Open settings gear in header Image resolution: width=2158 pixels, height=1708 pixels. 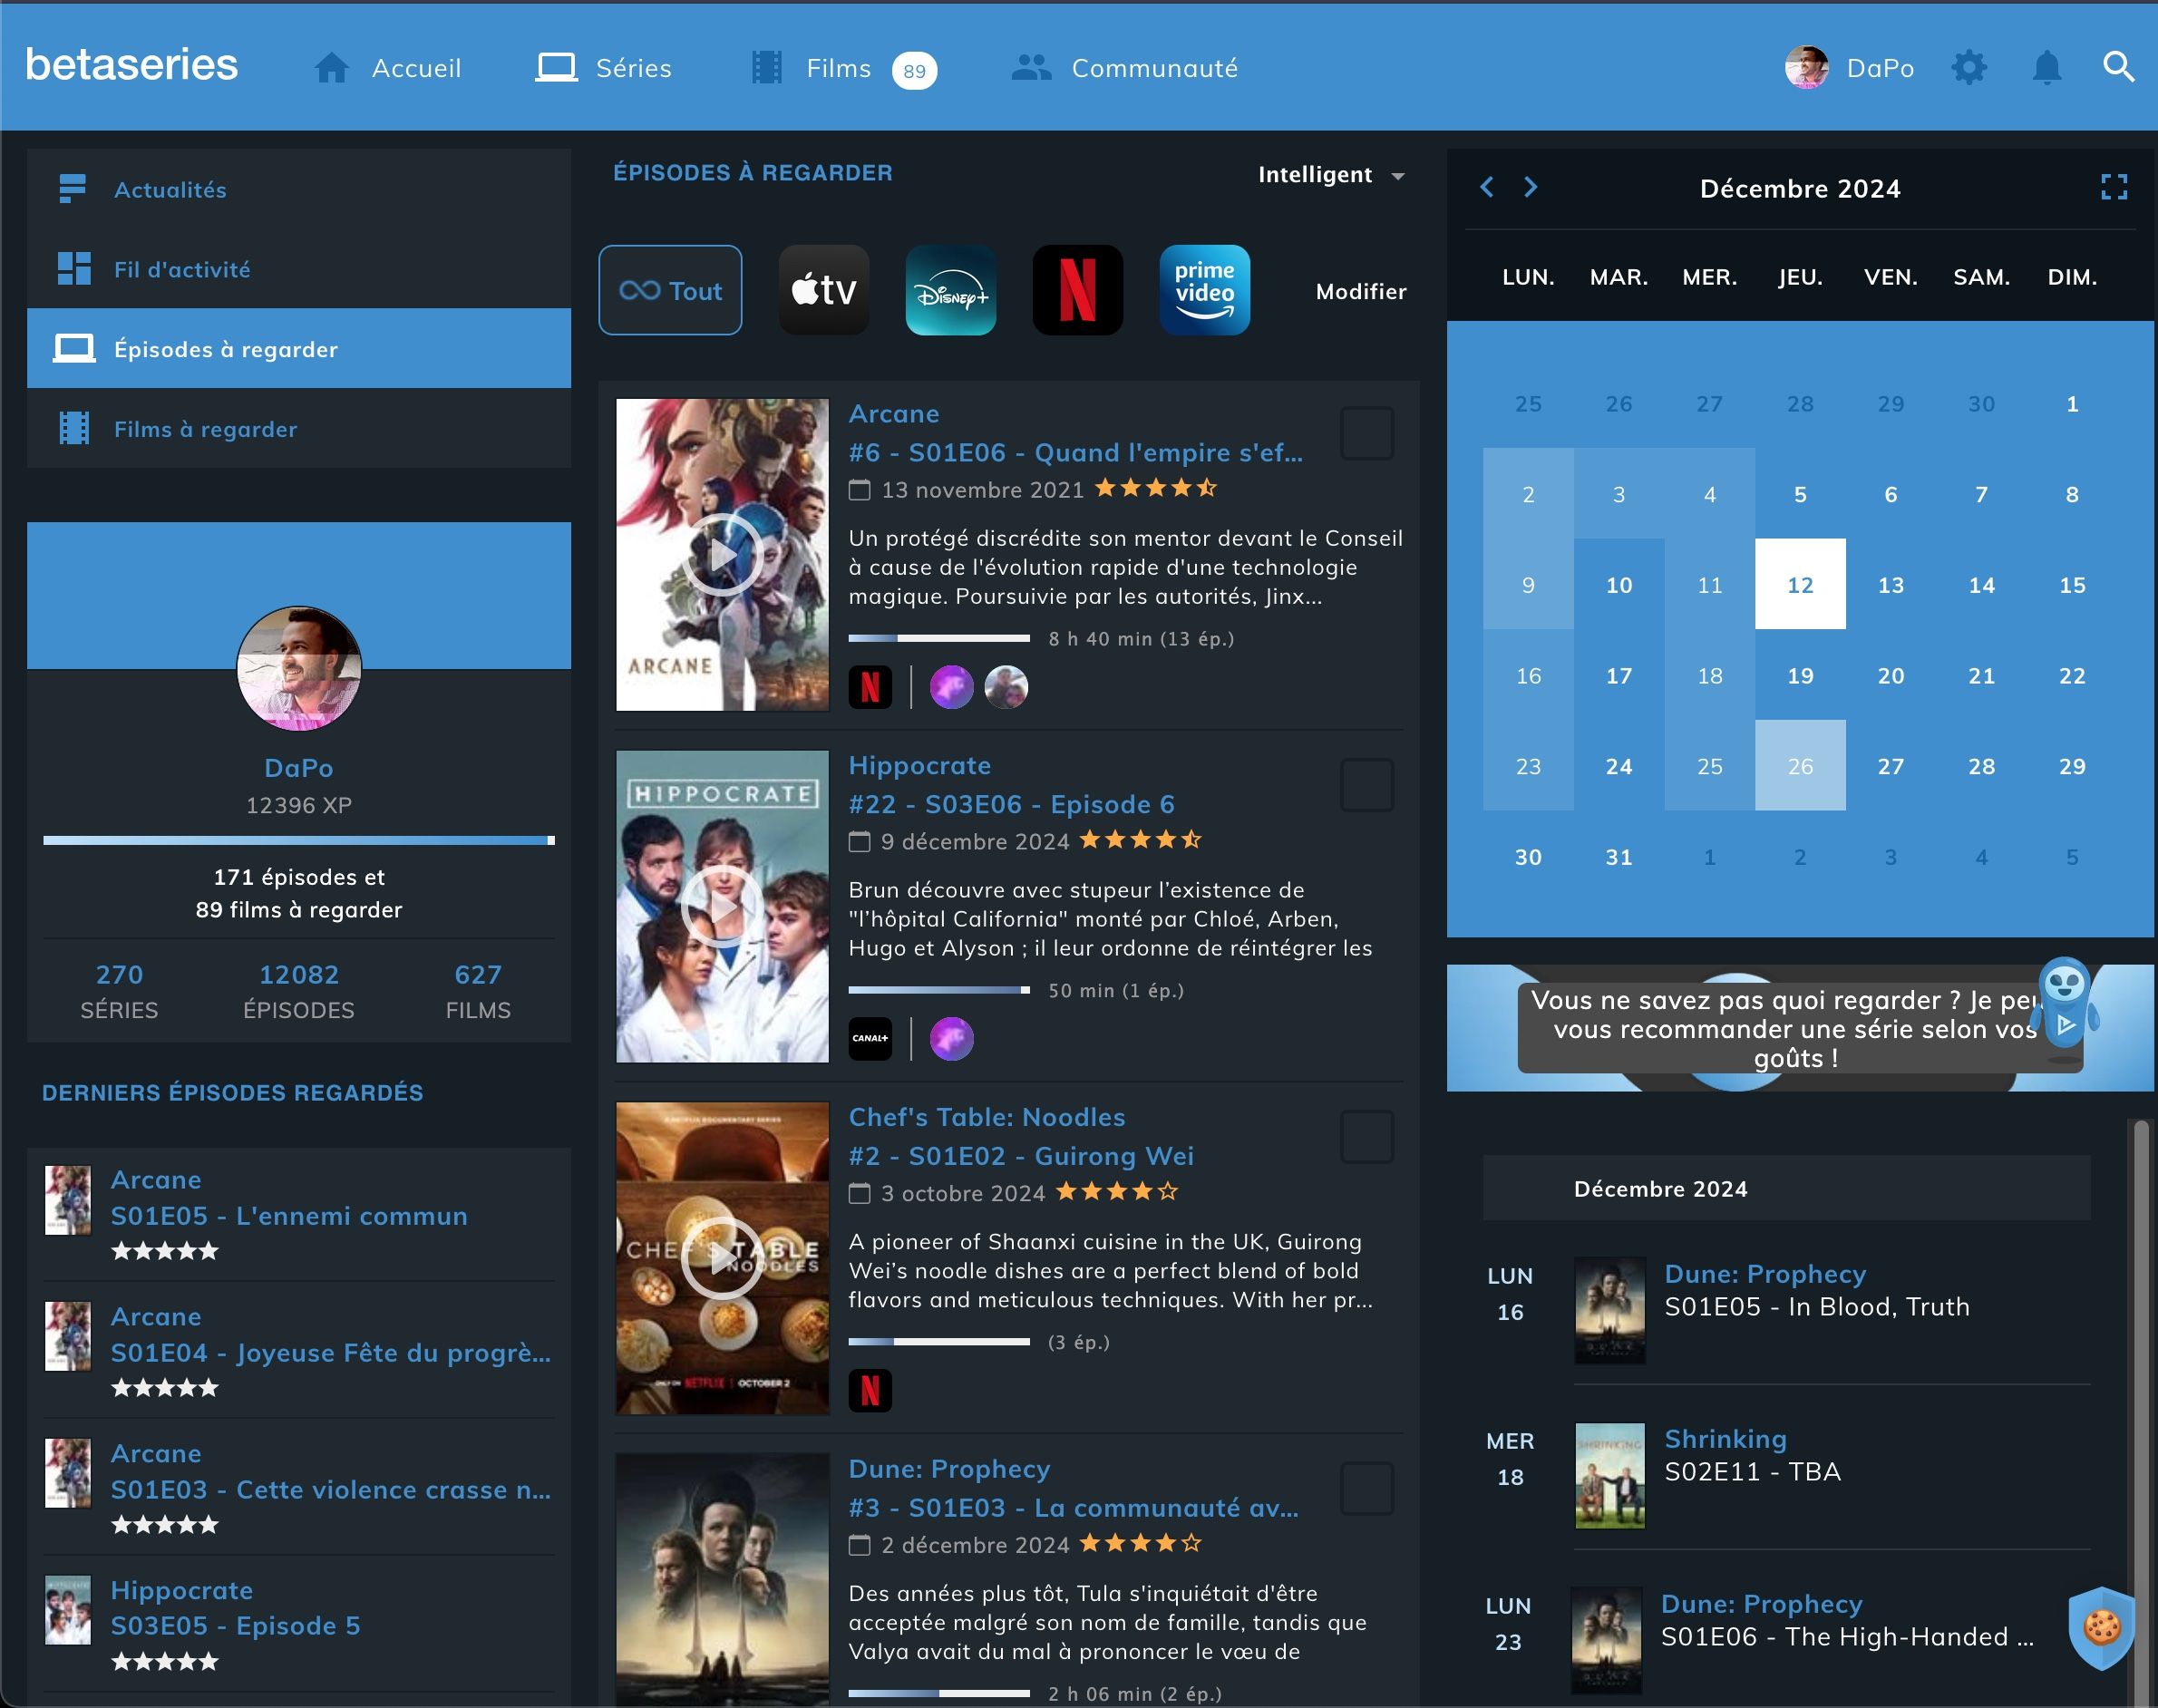point(1968,68)
